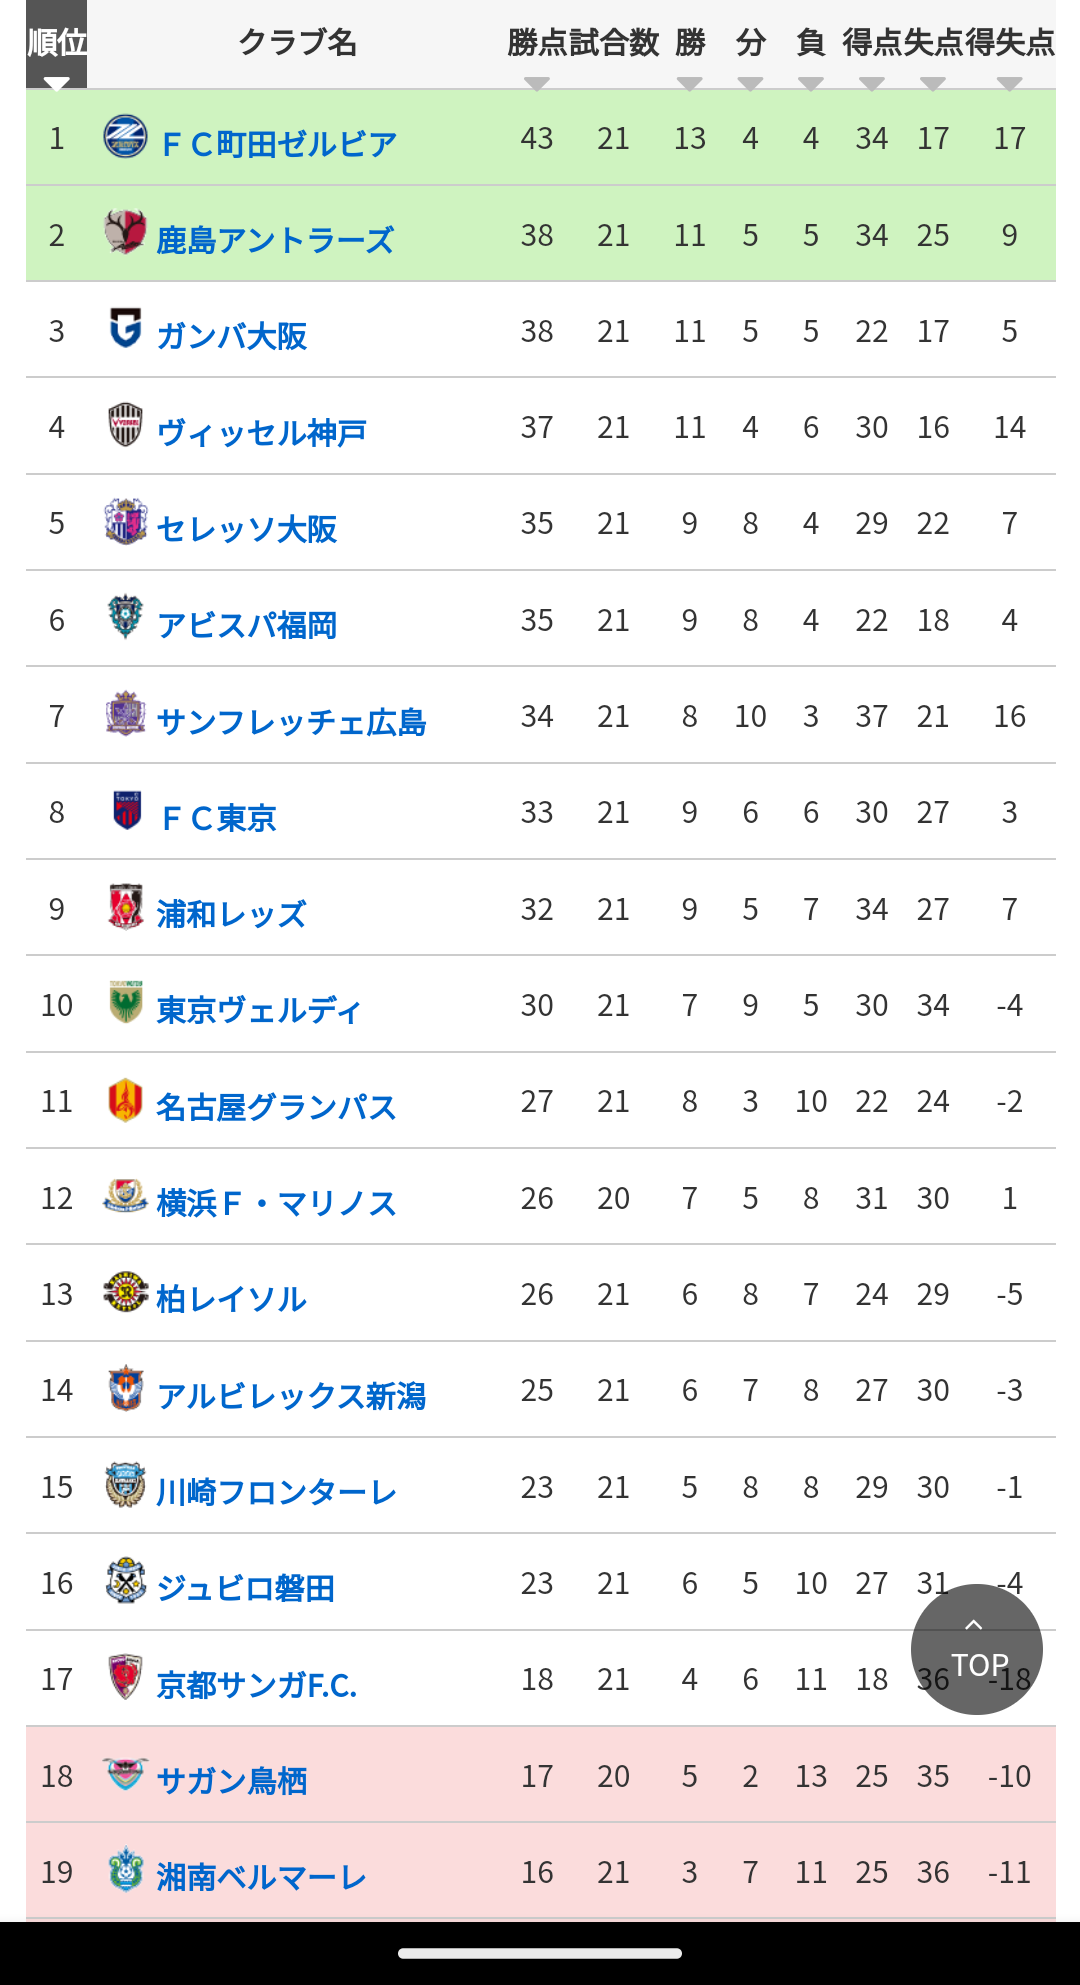This screenshot has height=1985, width=1080.
Task: Tap the home indicator bar
Action: [540, 1953]
